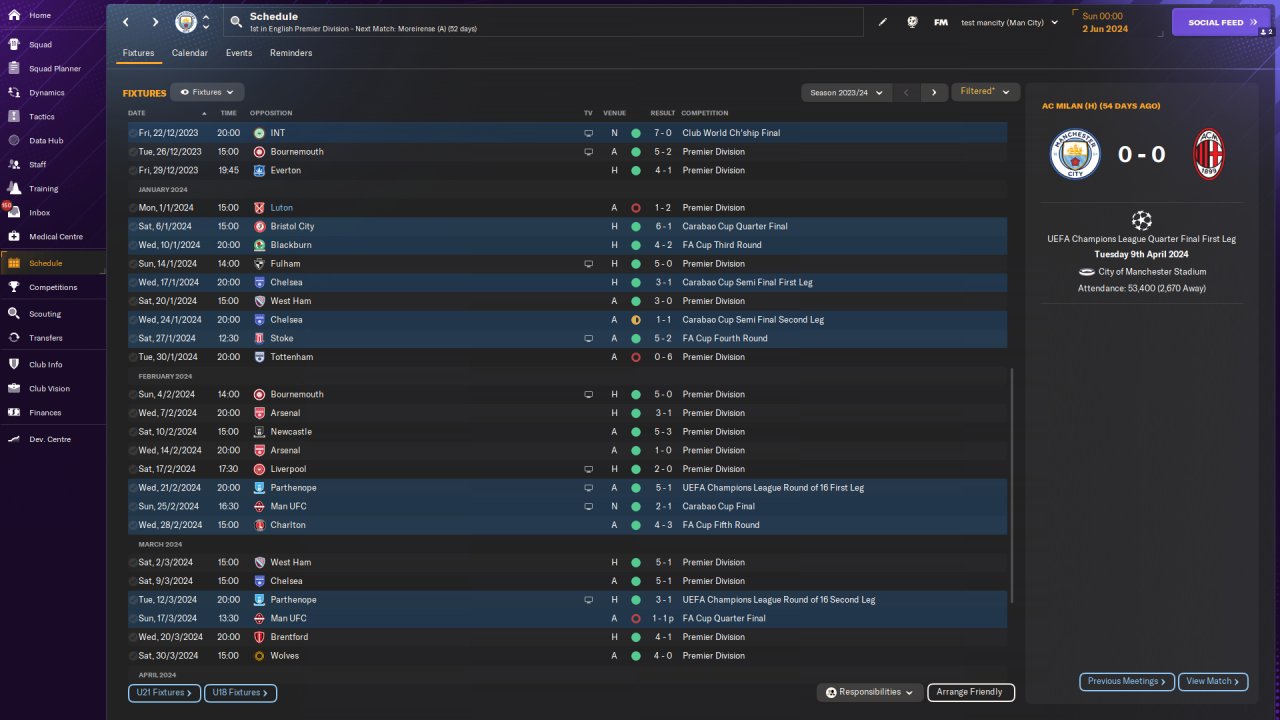Go back using the left arrow
The height and width of the screenshot is (720, 1280).
click(126, 22)
